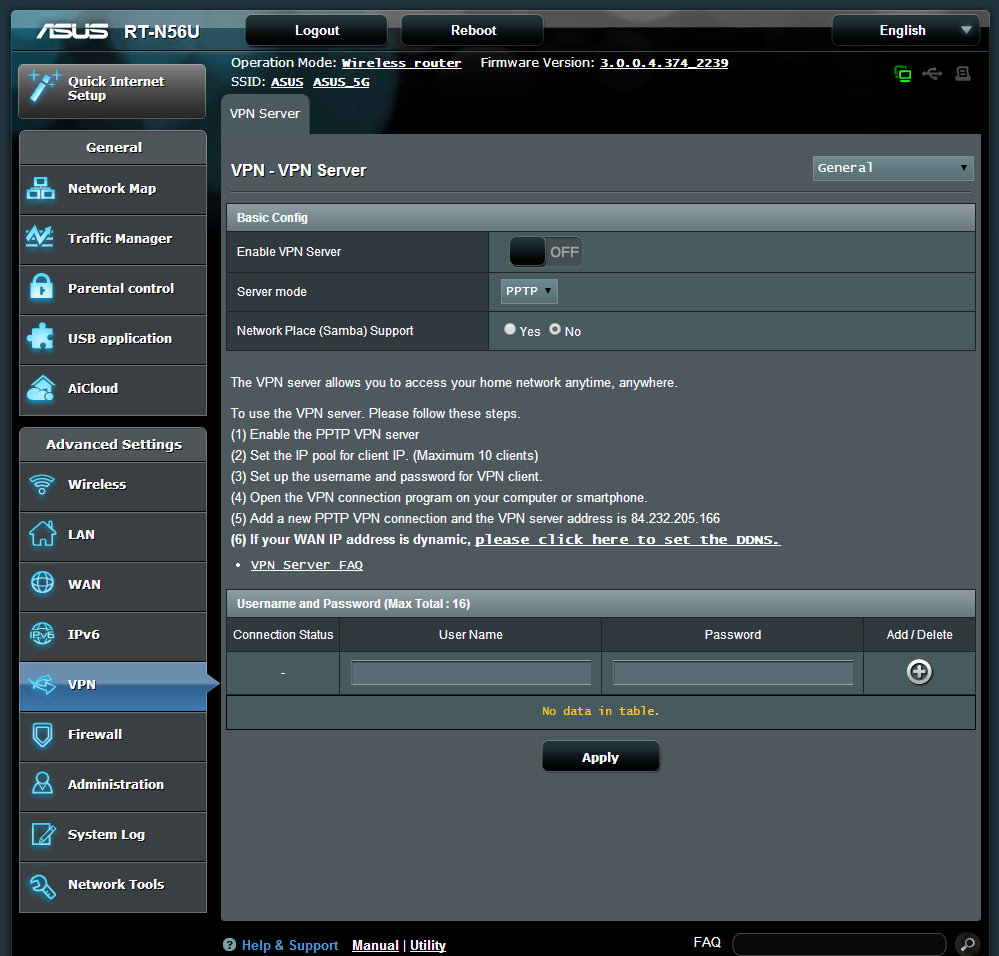Click the User Name input field
Screen dimensions: 999x956
point(471,673)
